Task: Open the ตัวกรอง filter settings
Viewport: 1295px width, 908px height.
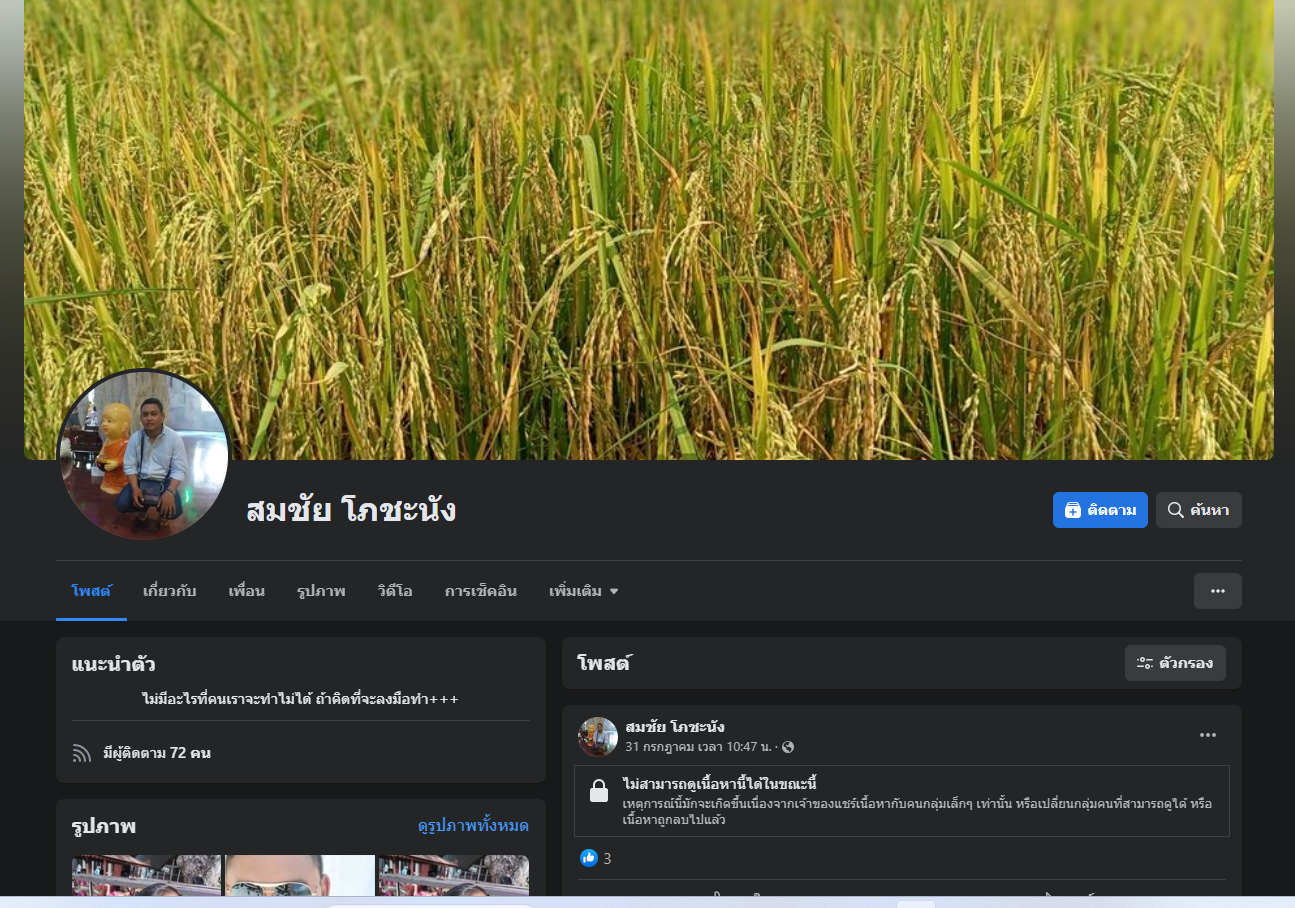Action: point(1174,663)
